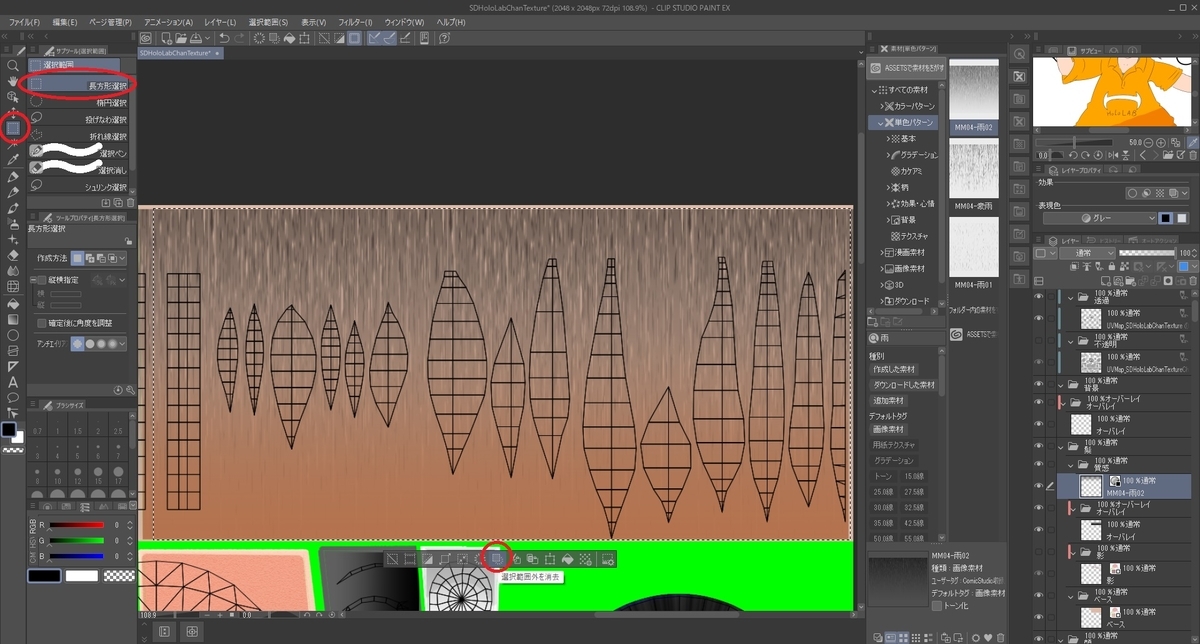Select the MM04-豪雨 material thumbnail
Image resolution: width=1200 pixels, height=644 pixels.
973,168
